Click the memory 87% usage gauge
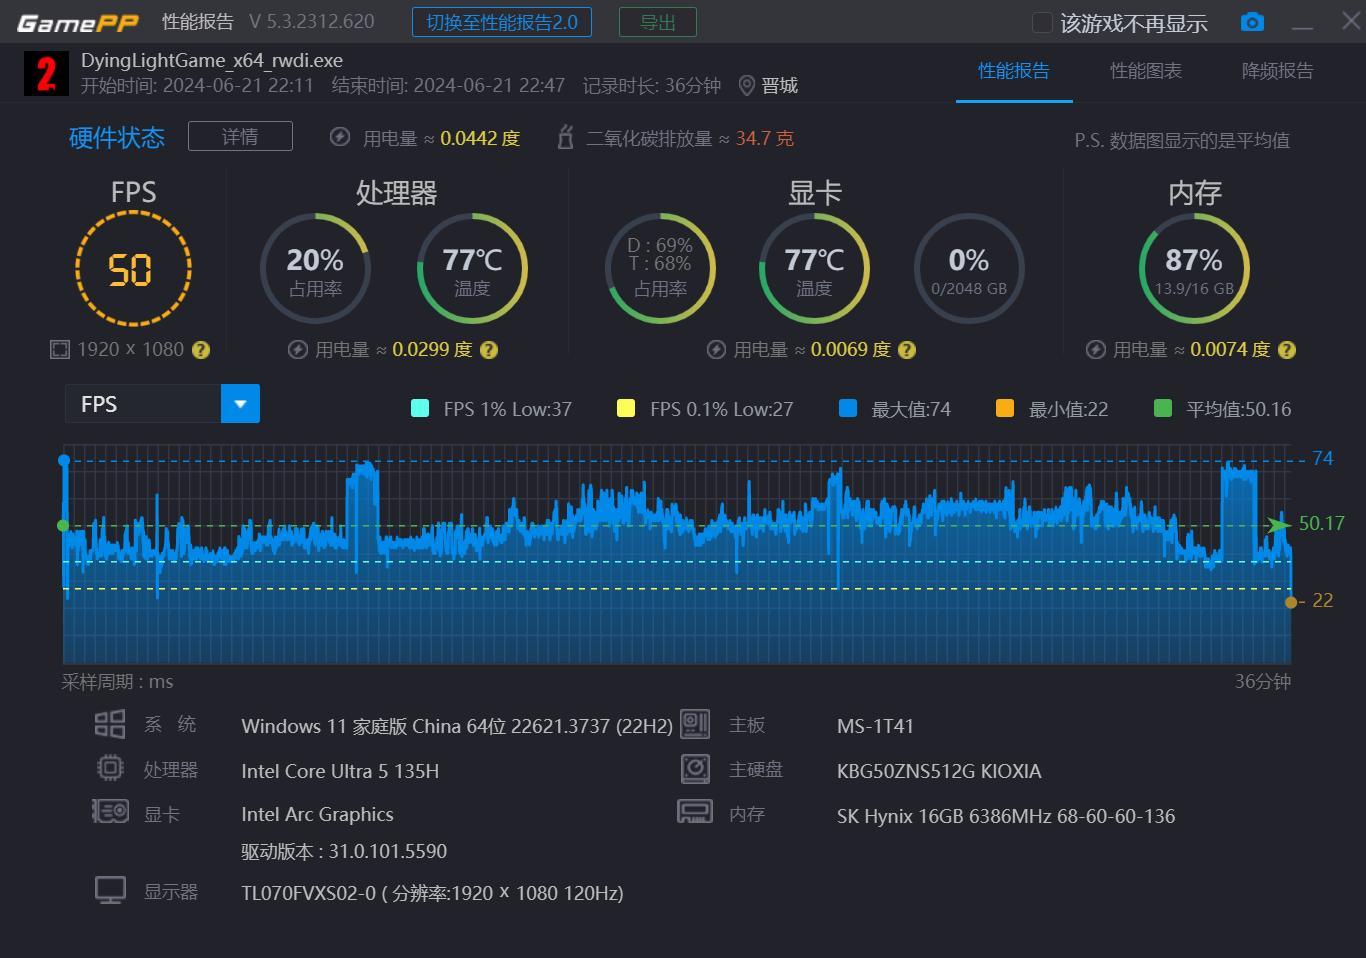This screenshot has height=958, width=1366. [1194, 268]
